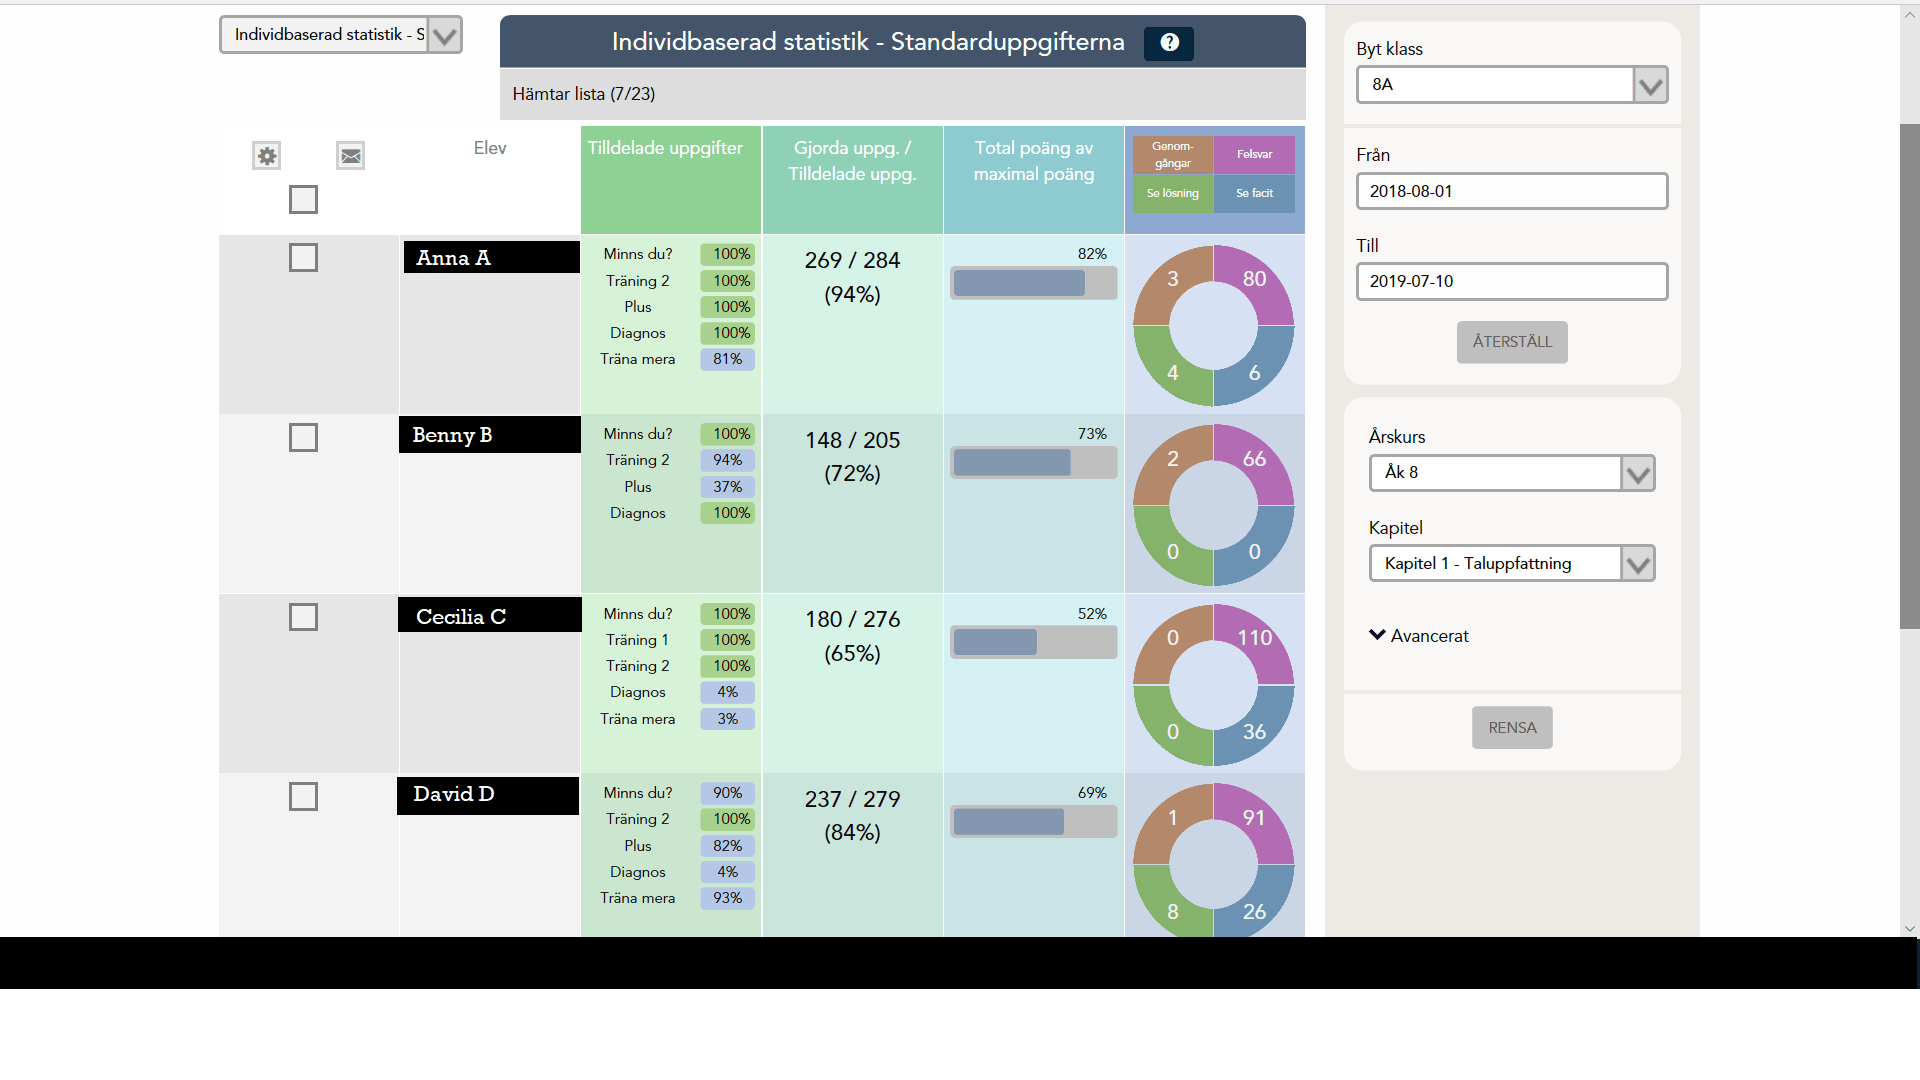The height and width of the screenshot is (1080, 1920).
Task: Toggle the select-all students checkbox
Action: (x=303, y=199)
